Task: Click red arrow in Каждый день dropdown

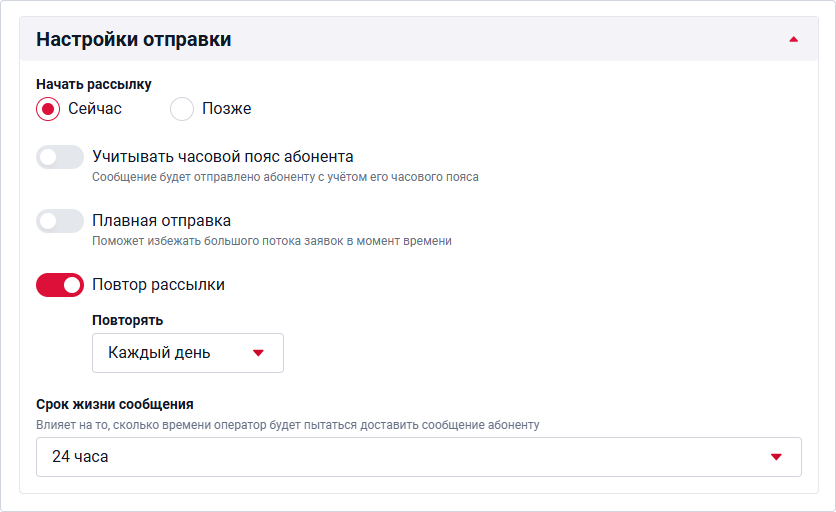Action: click(x=257, y=353)
